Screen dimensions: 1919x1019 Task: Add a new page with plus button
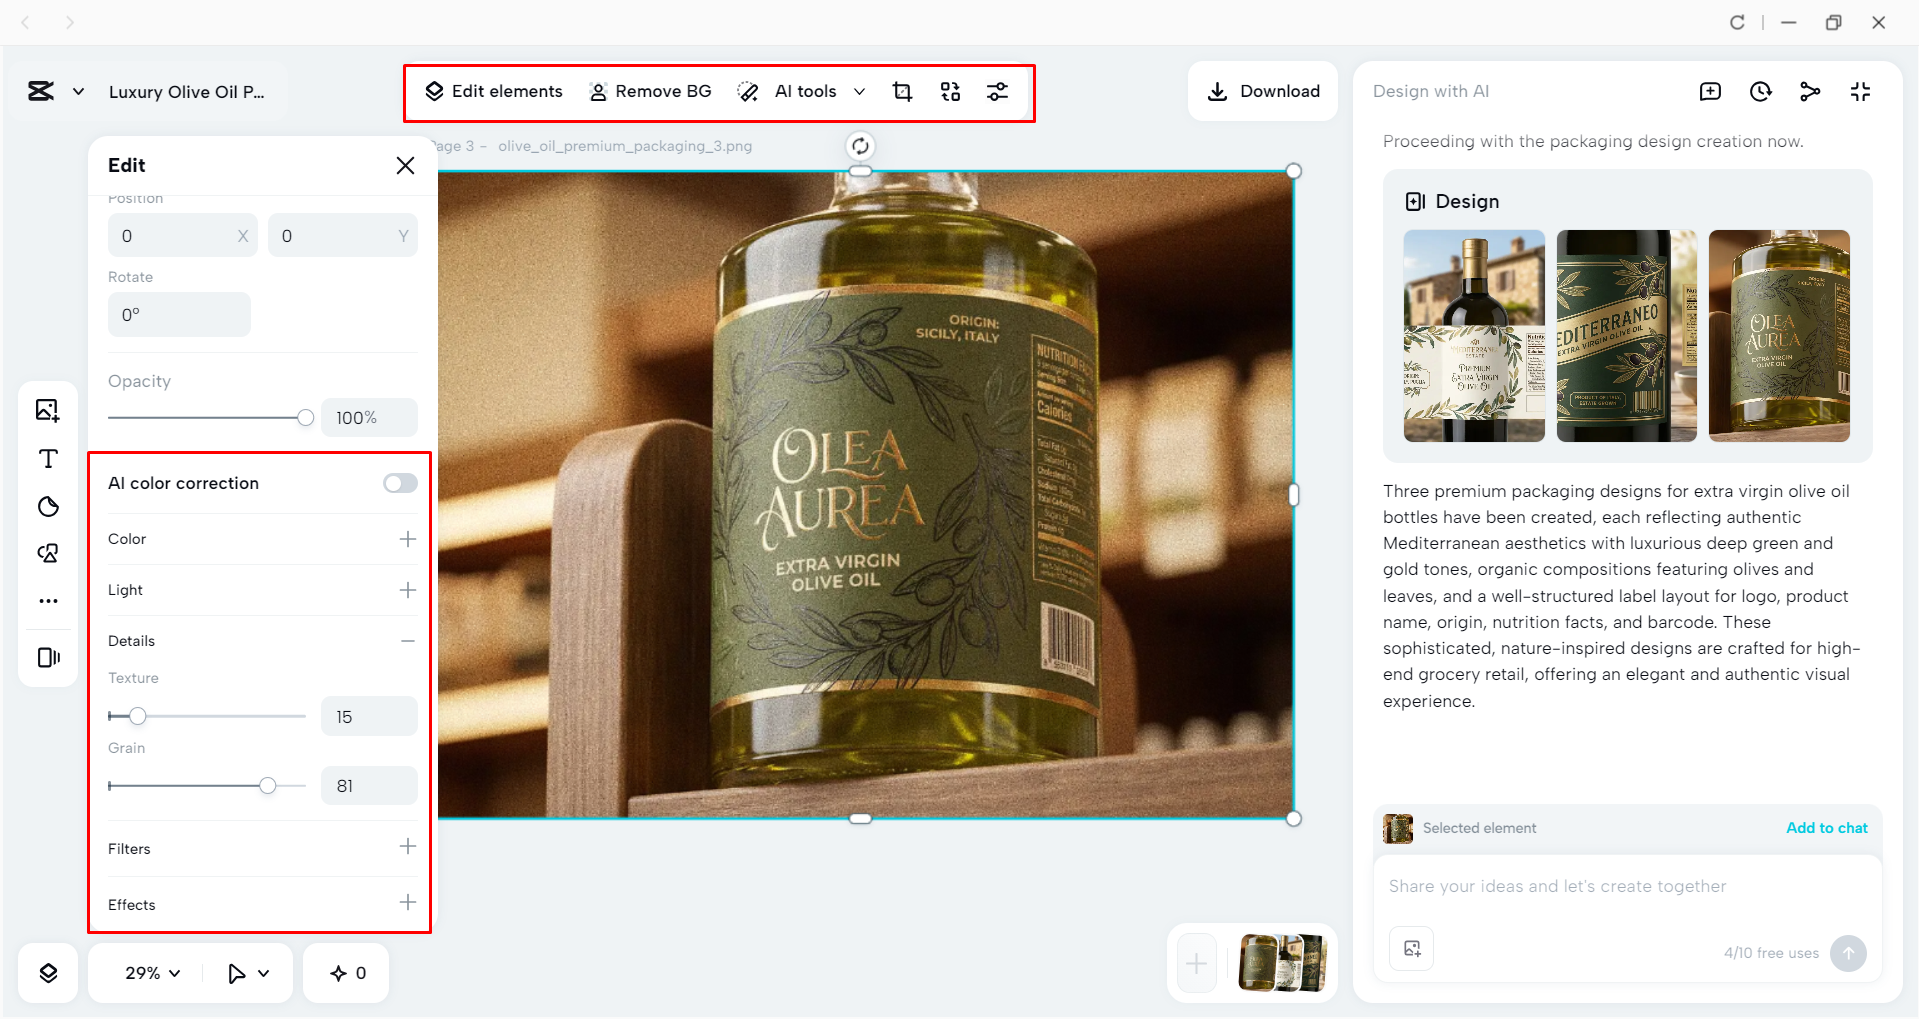(x=1196, y=964)
